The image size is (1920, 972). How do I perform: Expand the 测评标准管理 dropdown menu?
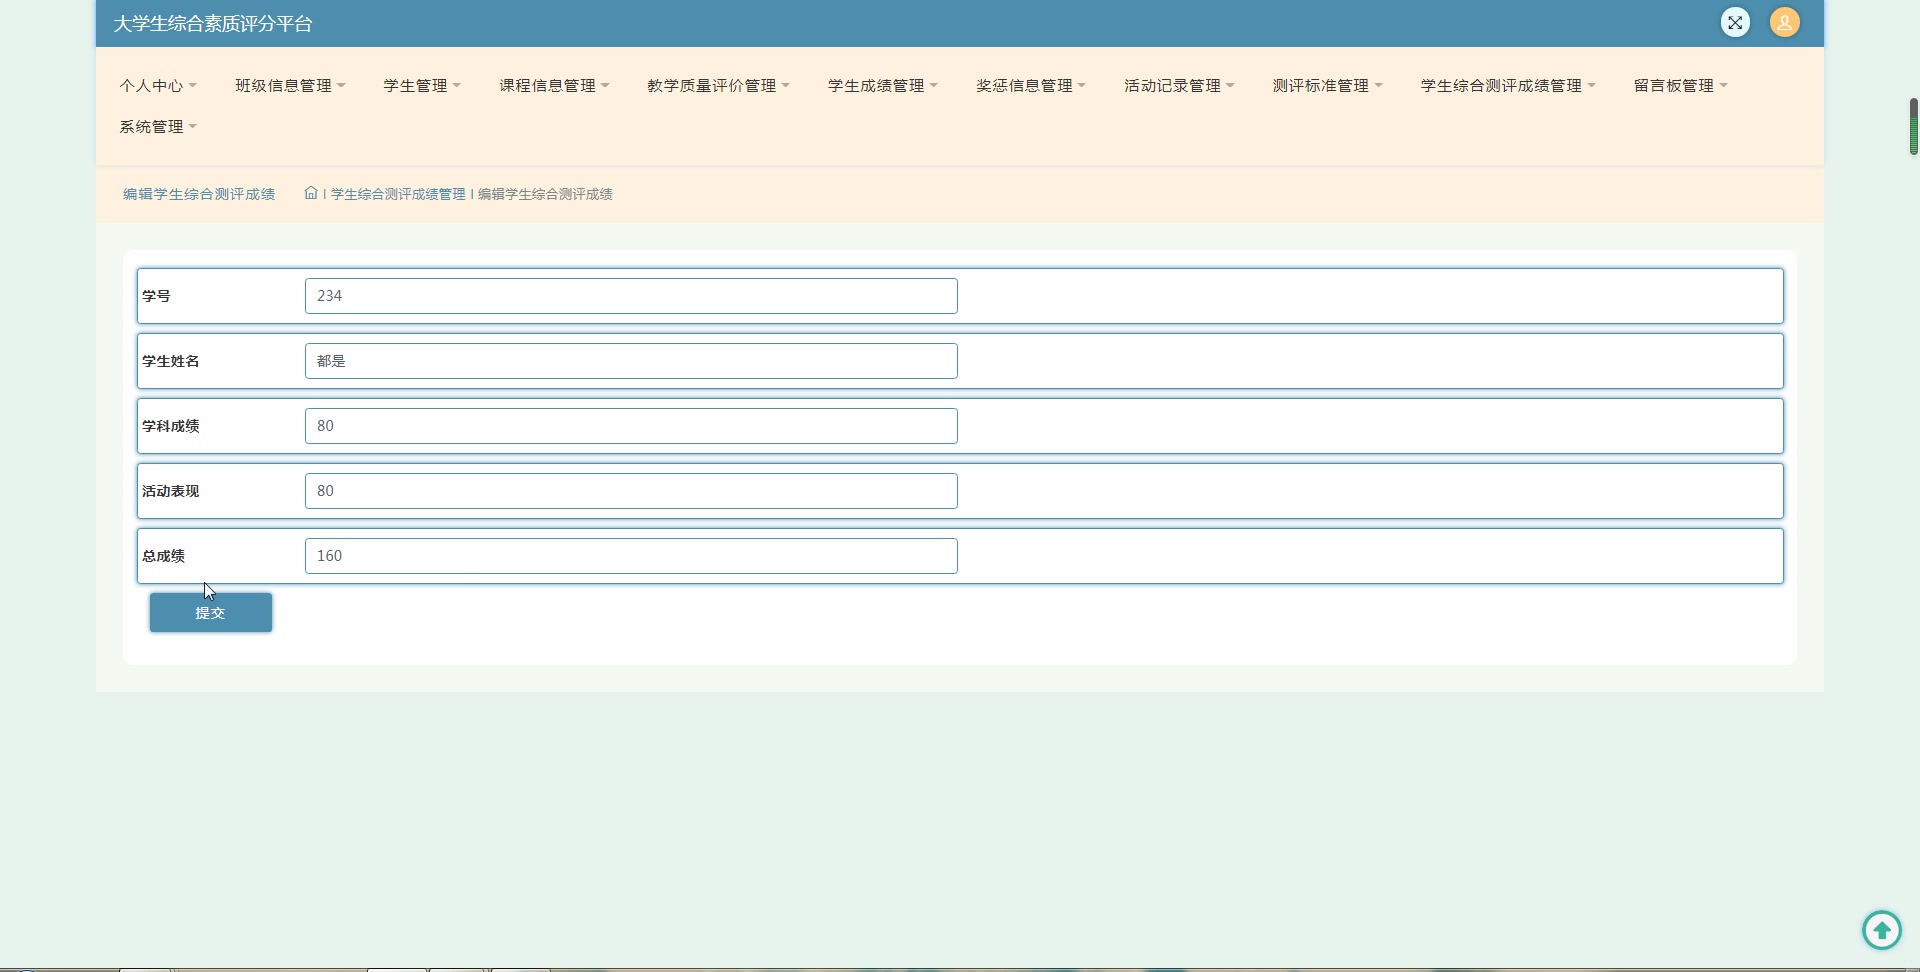click(1327, 86)
